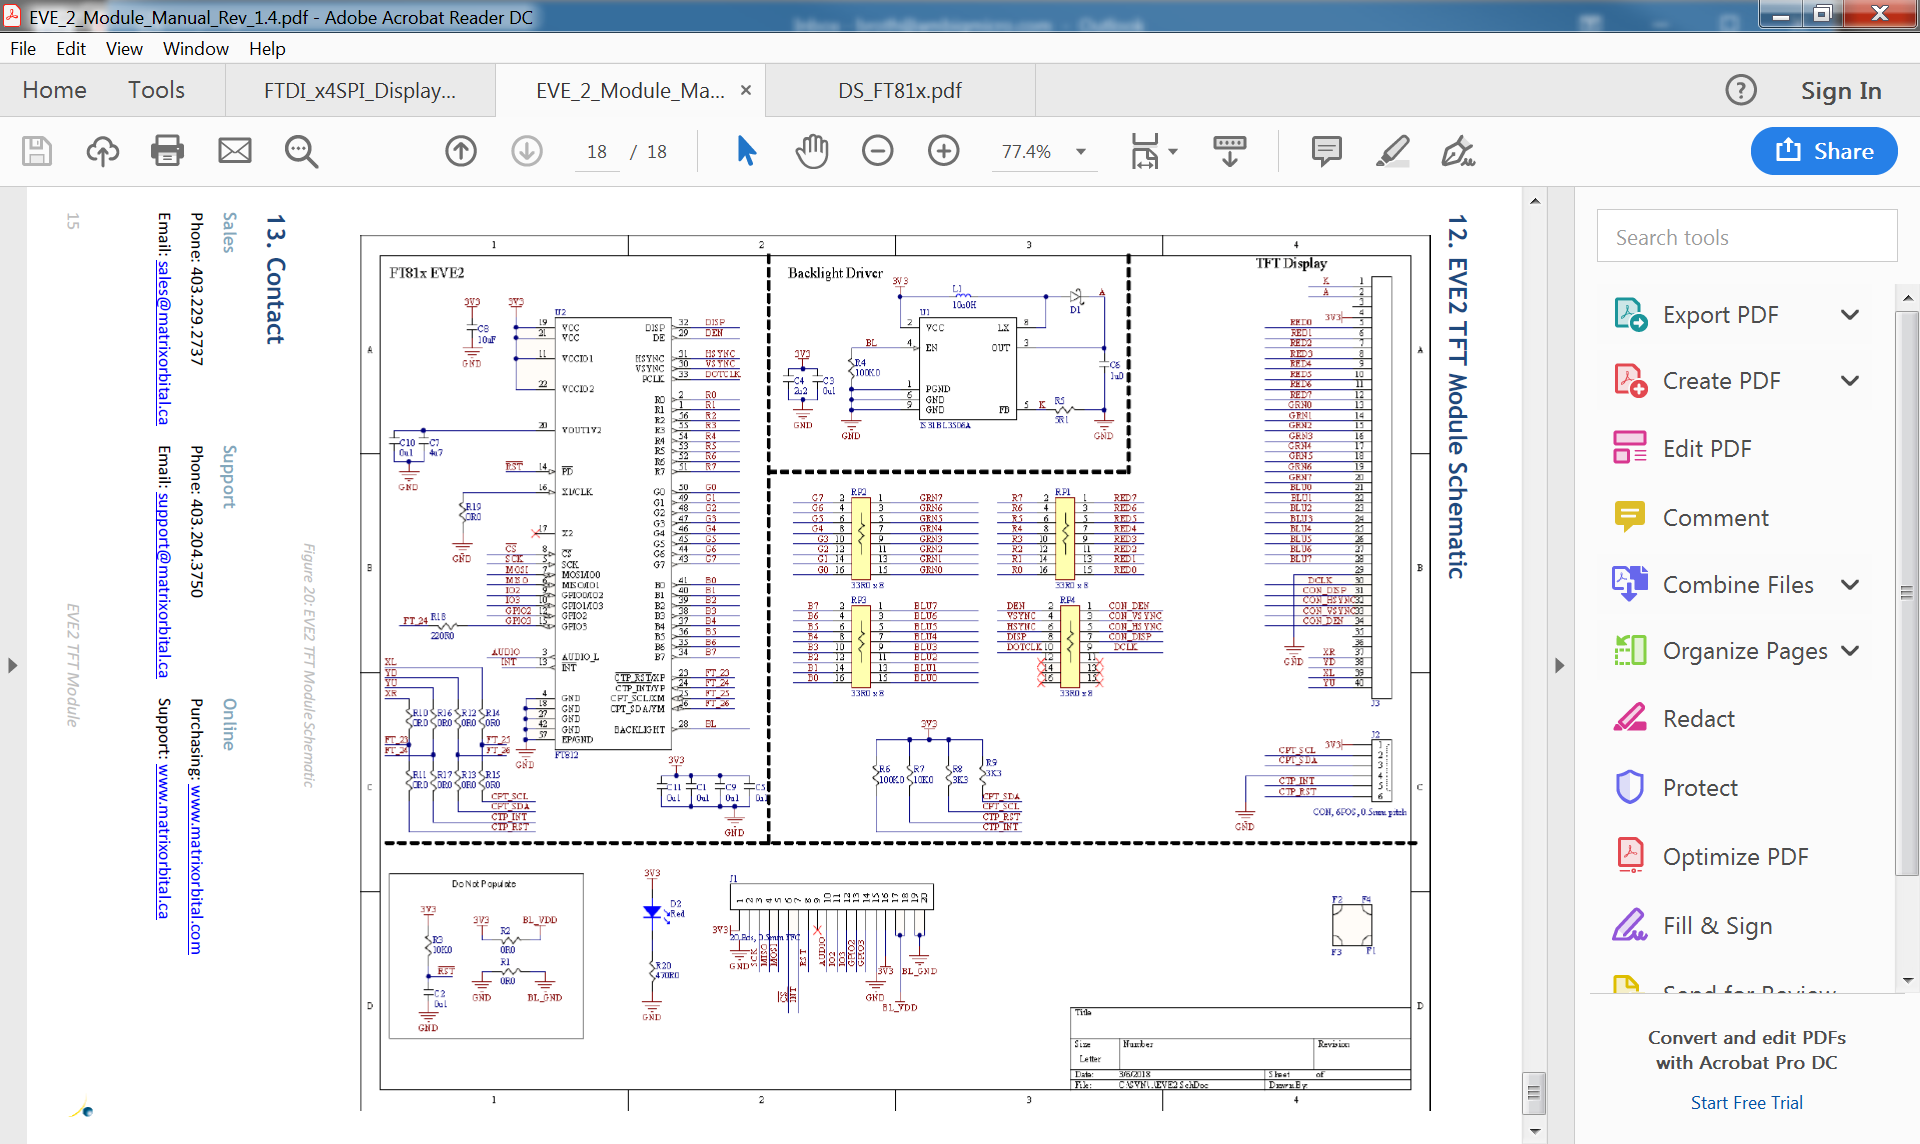
Task: Expand the Export PDF chevron
Action: (1850, 315)
